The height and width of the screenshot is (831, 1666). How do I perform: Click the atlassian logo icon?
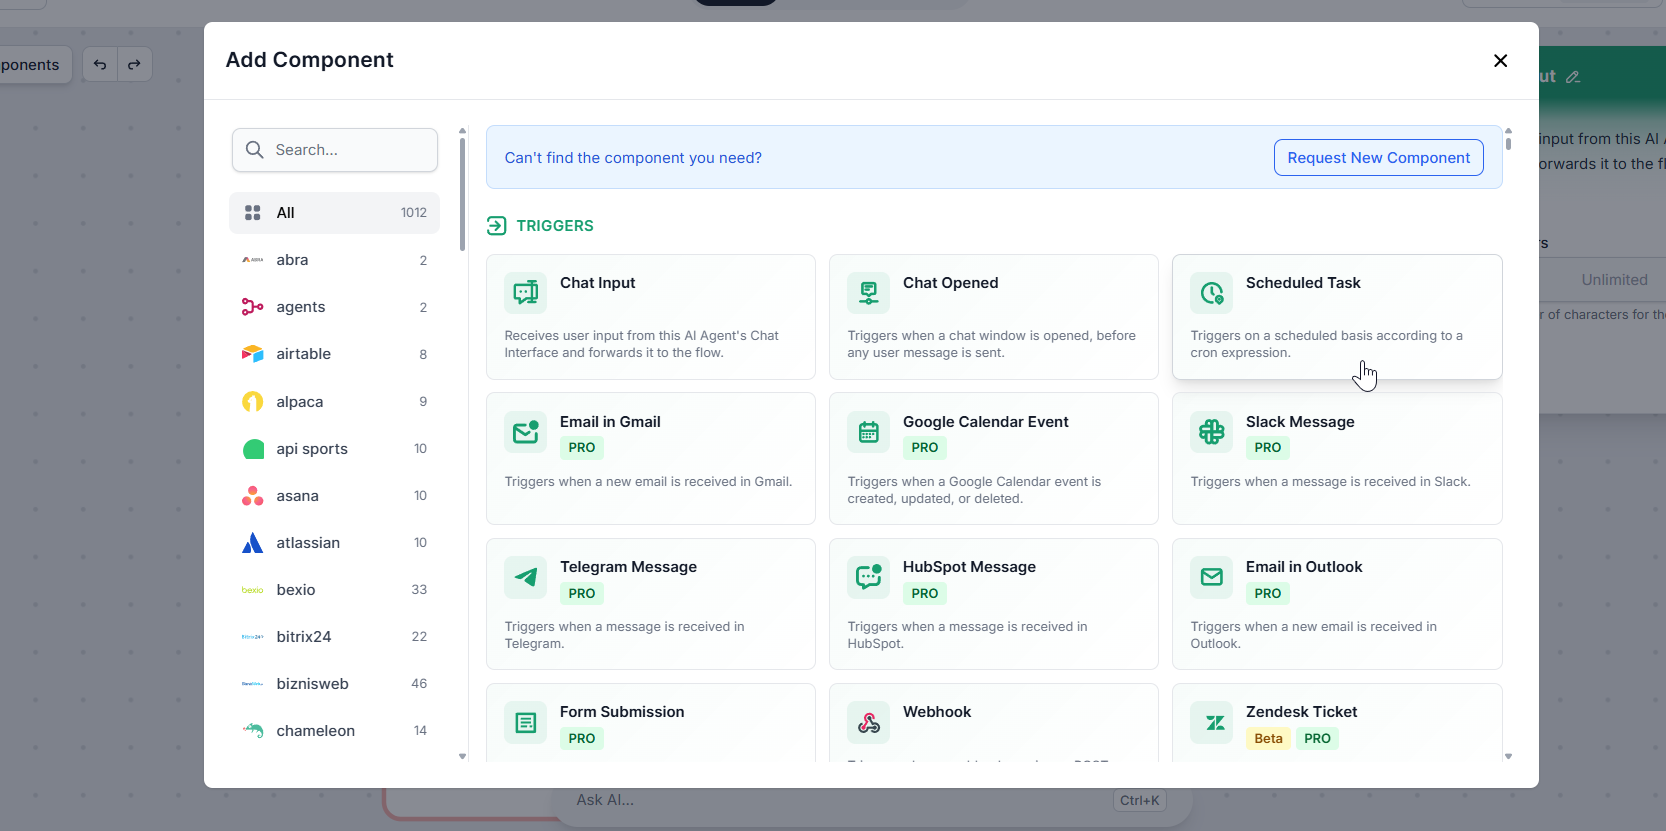point(253,543)
